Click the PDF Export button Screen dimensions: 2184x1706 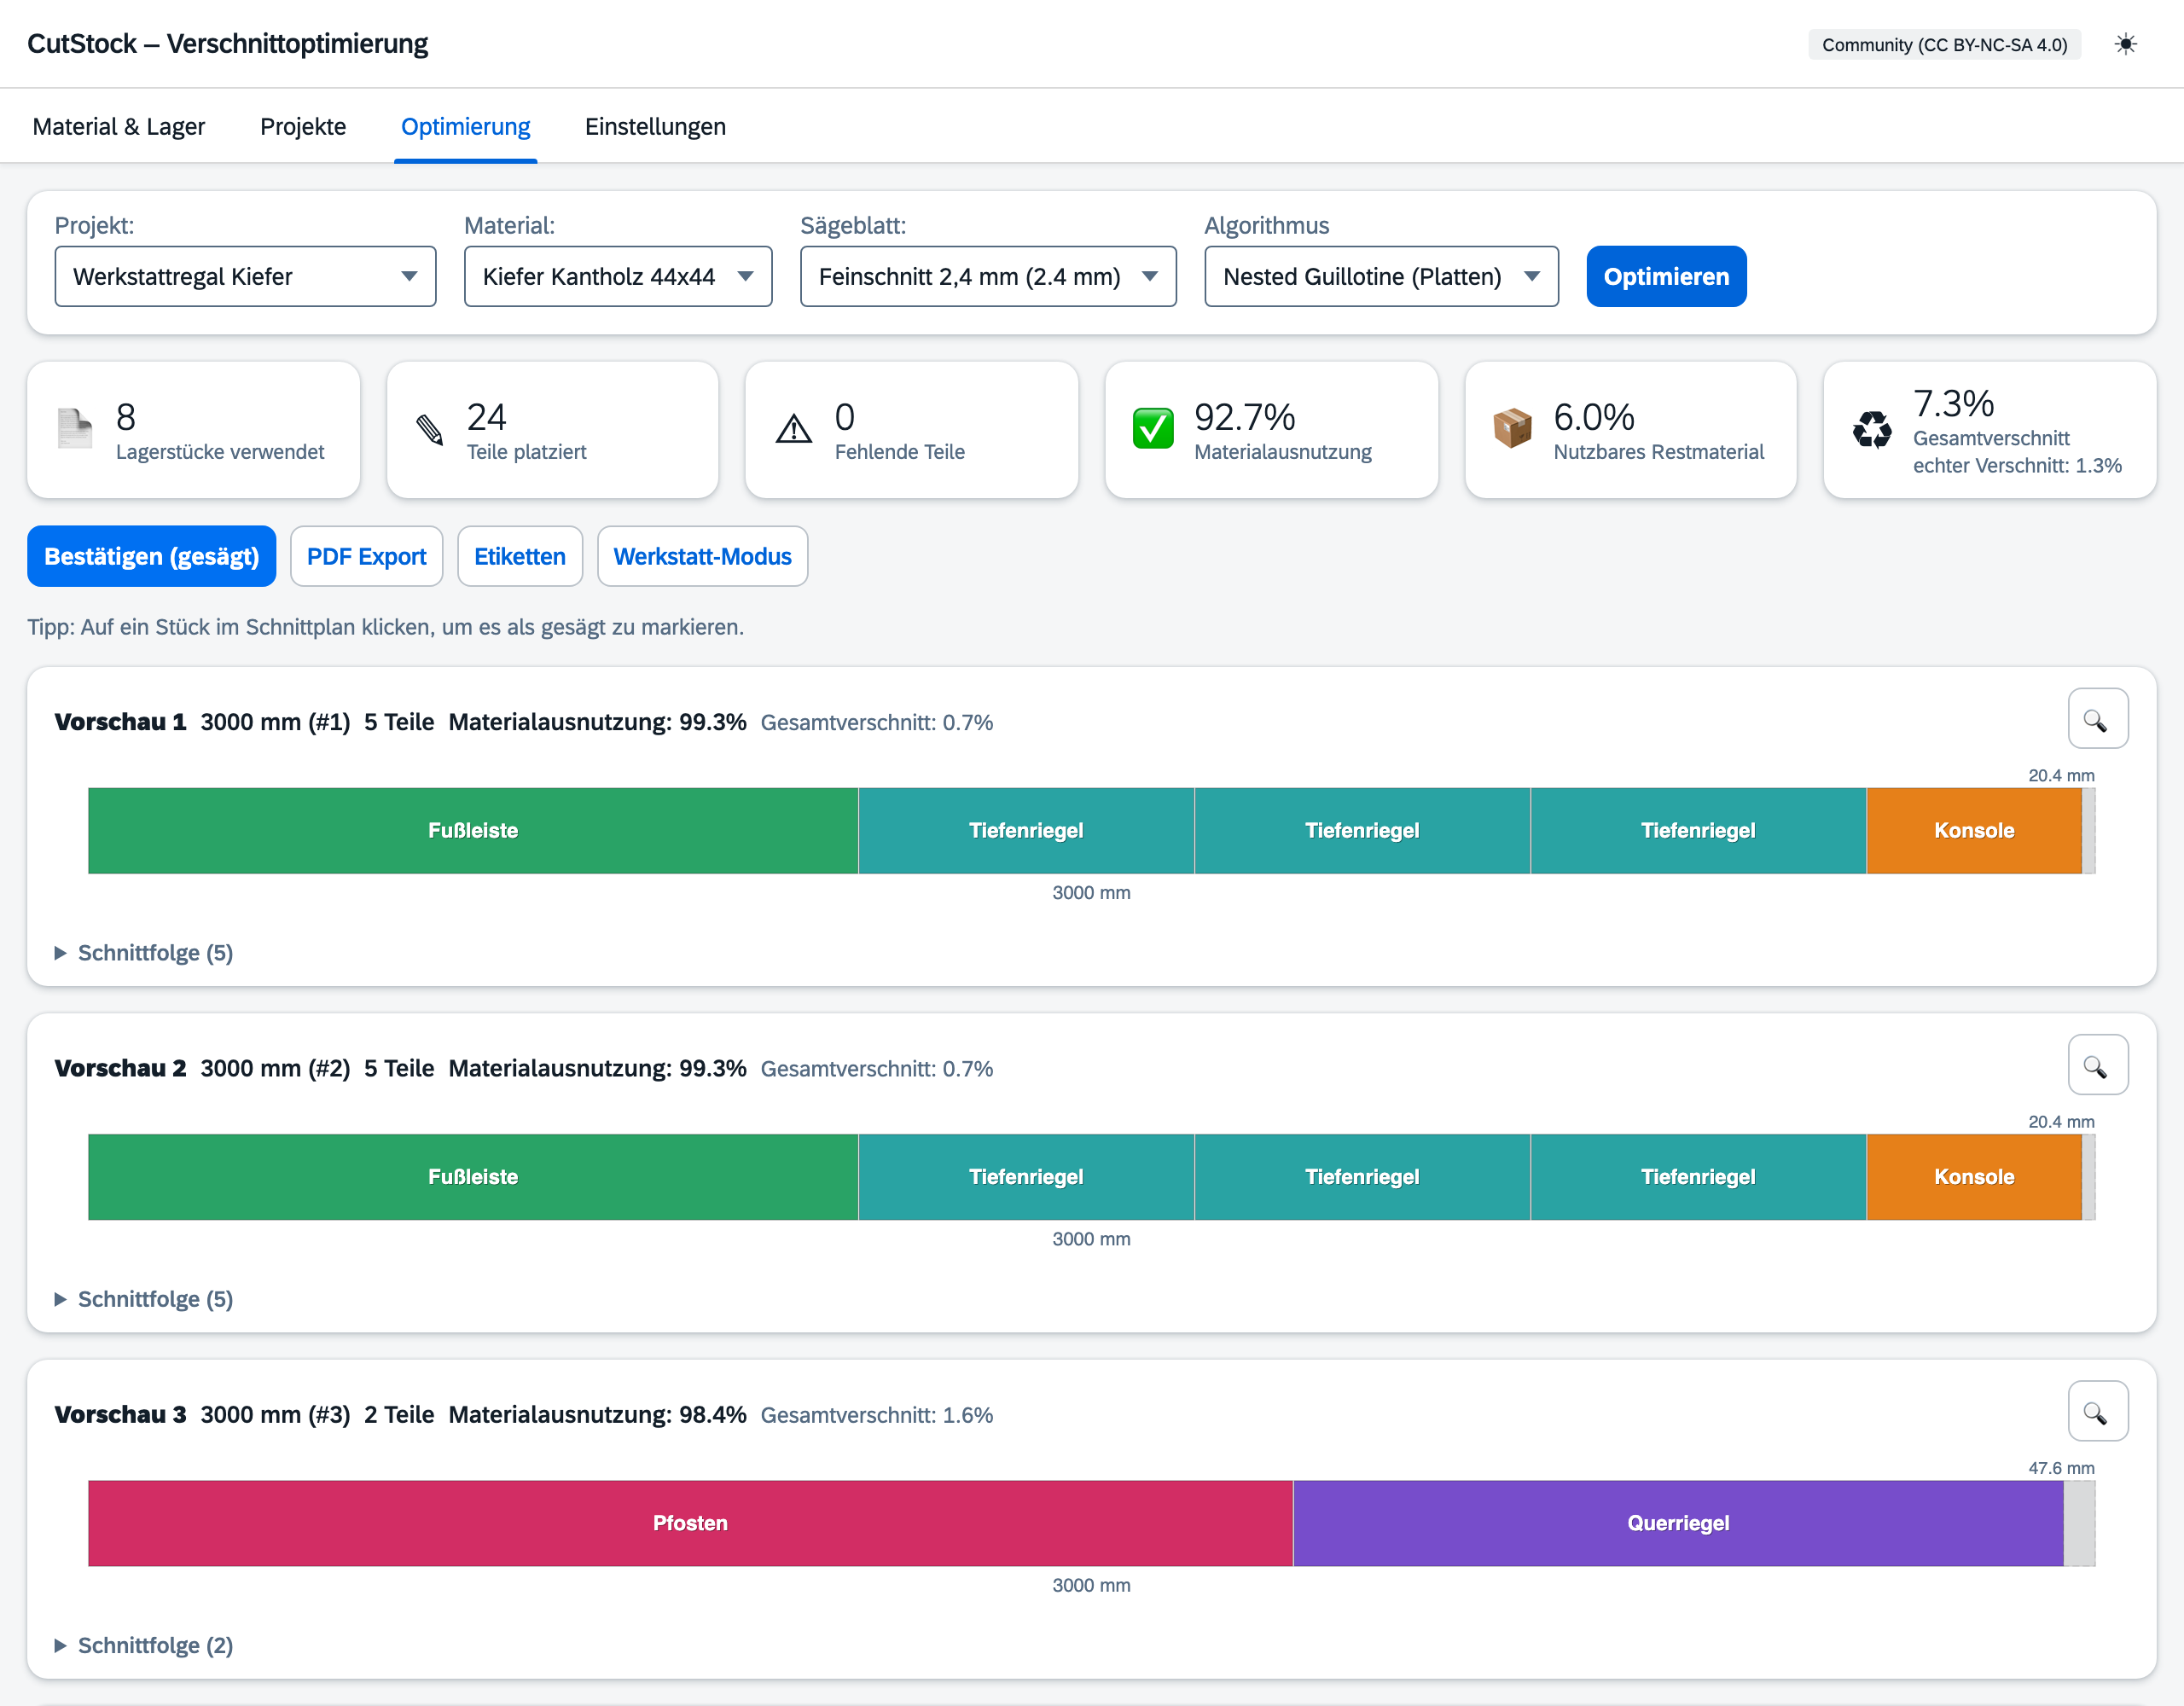(x=367, y=556)
